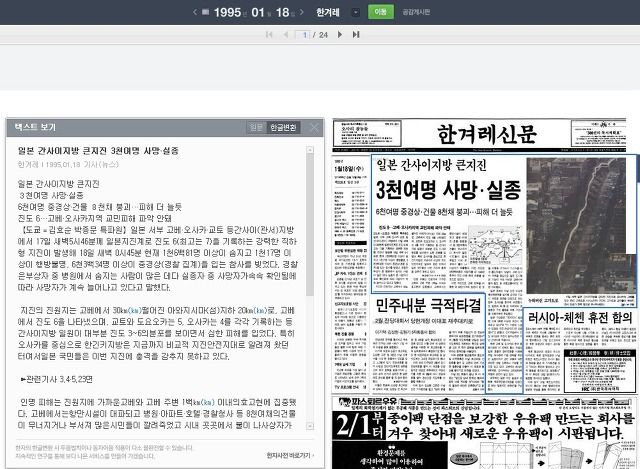Switch text view to 원문
640x469 pixels.
click(x=256, y=127)
